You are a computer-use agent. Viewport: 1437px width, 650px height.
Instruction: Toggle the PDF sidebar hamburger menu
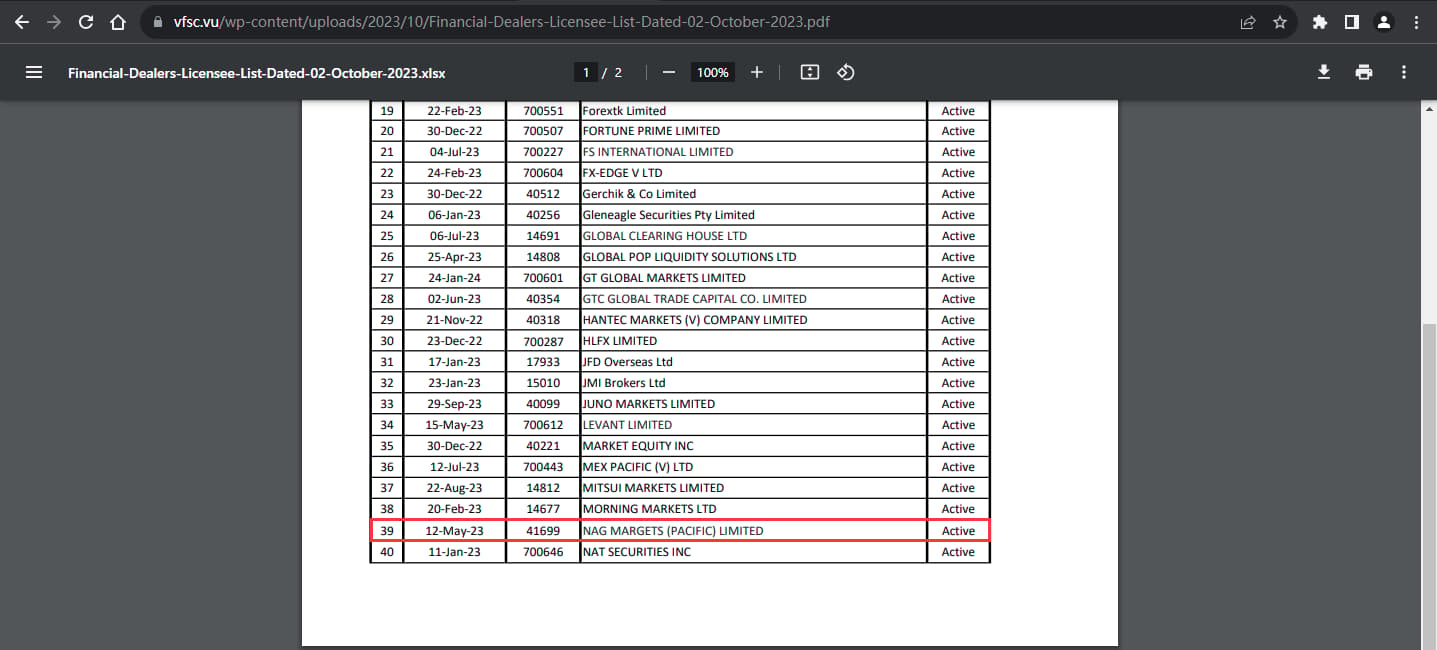point(34,73)
